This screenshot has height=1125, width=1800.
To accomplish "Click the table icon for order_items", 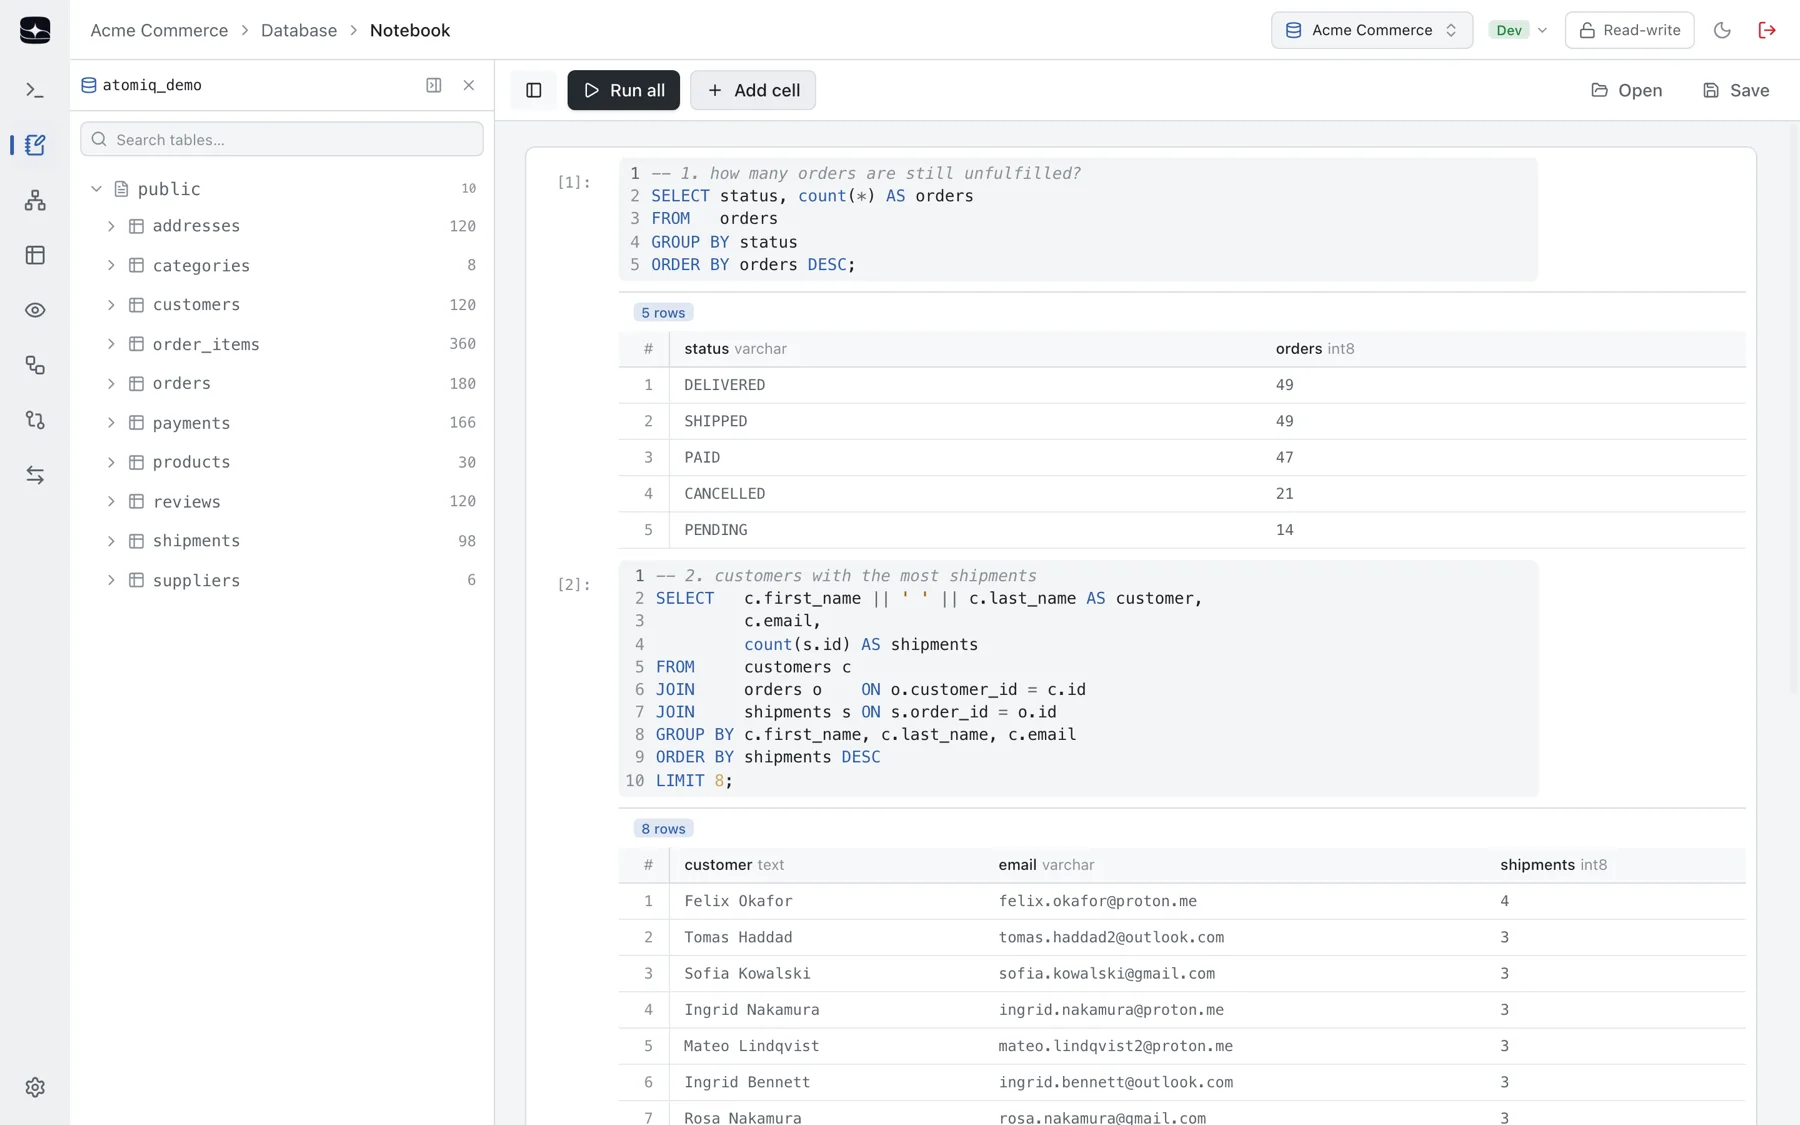I will pyautogui.click(x=137, y=344).
